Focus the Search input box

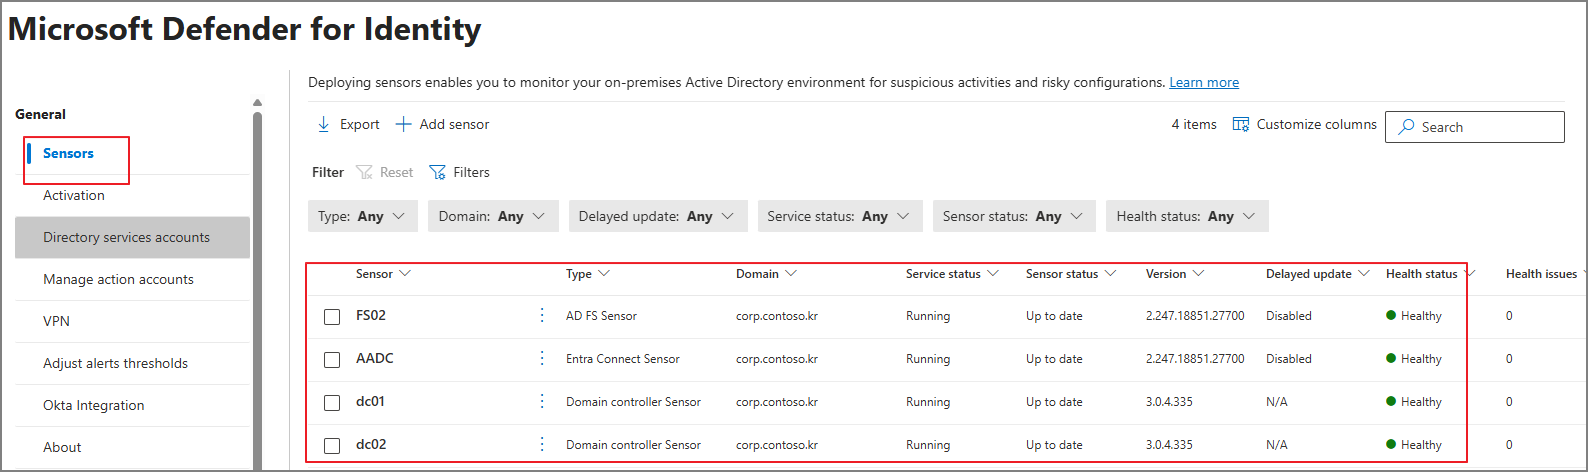click(x=1475, y=127)
